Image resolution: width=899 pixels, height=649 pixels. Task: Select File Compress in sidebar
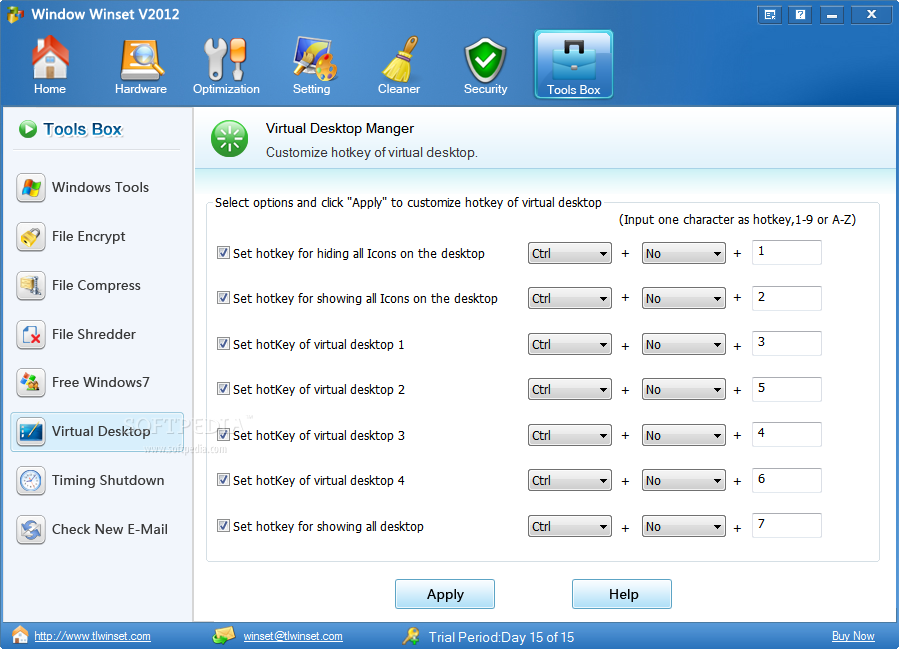(x=96, y=286)
